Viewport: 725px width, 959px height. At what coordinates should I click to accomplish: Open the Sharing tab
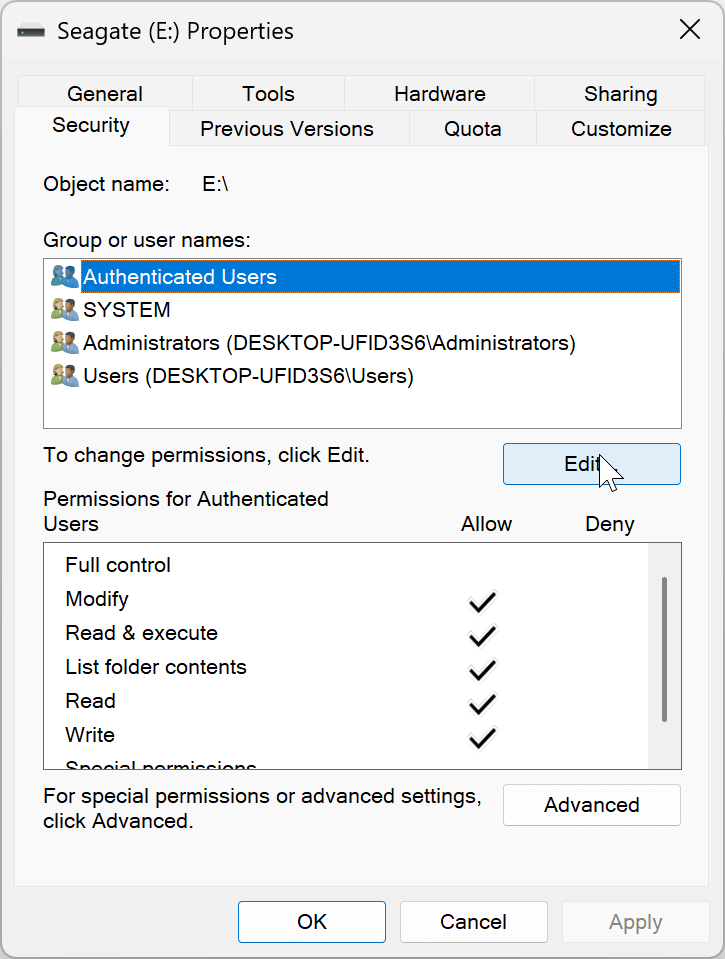click(x=620, y=93)
